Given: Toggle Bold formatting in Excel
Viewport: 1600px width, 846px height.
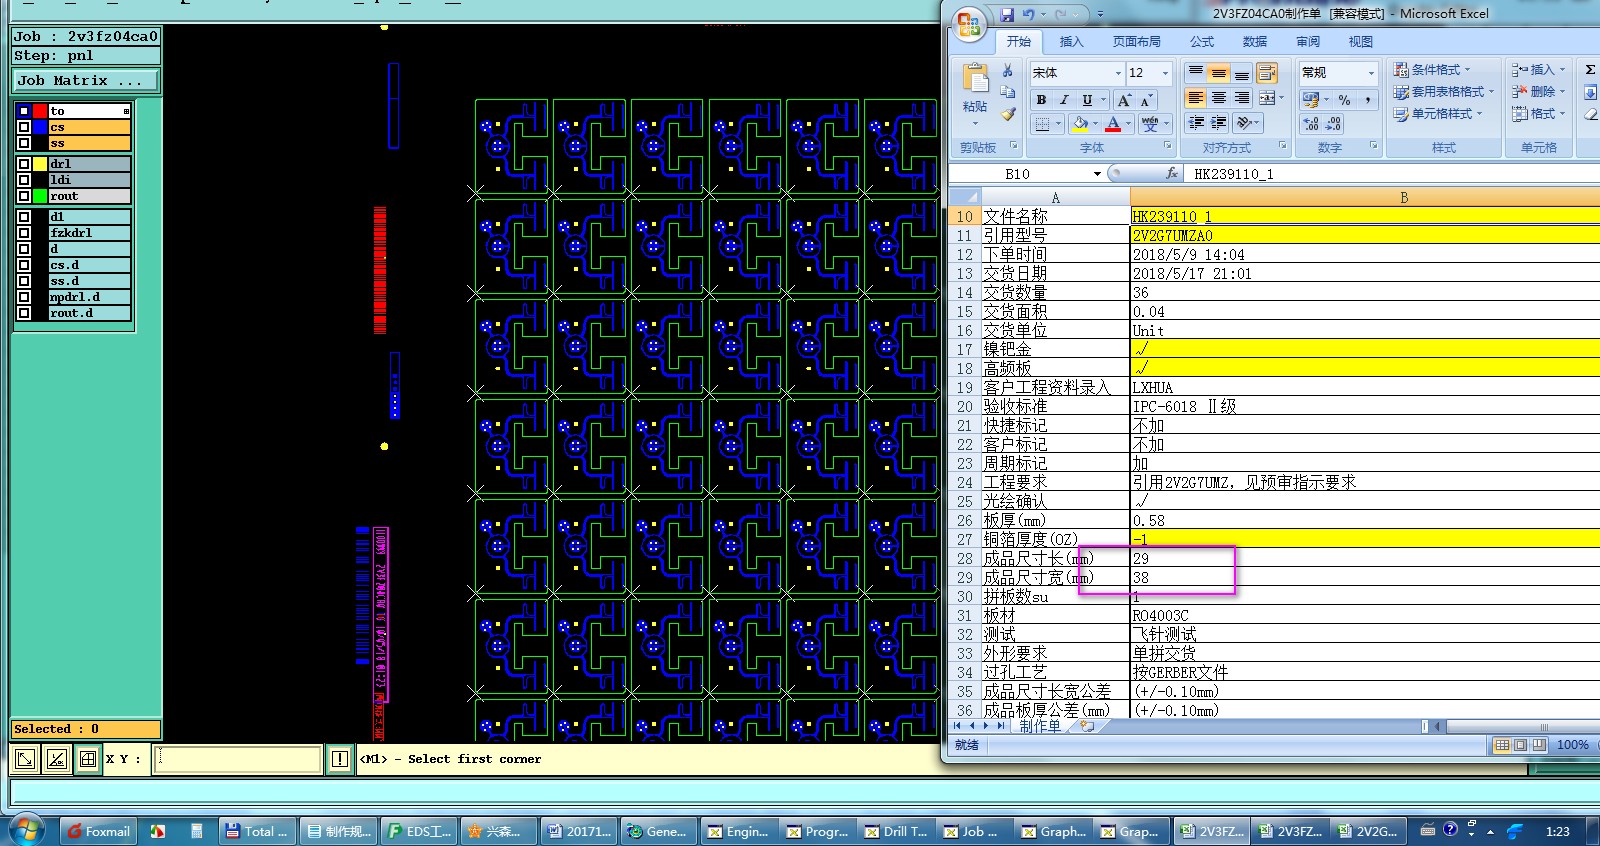Looking at the screenshot, I should click(x=1041, y=100).
